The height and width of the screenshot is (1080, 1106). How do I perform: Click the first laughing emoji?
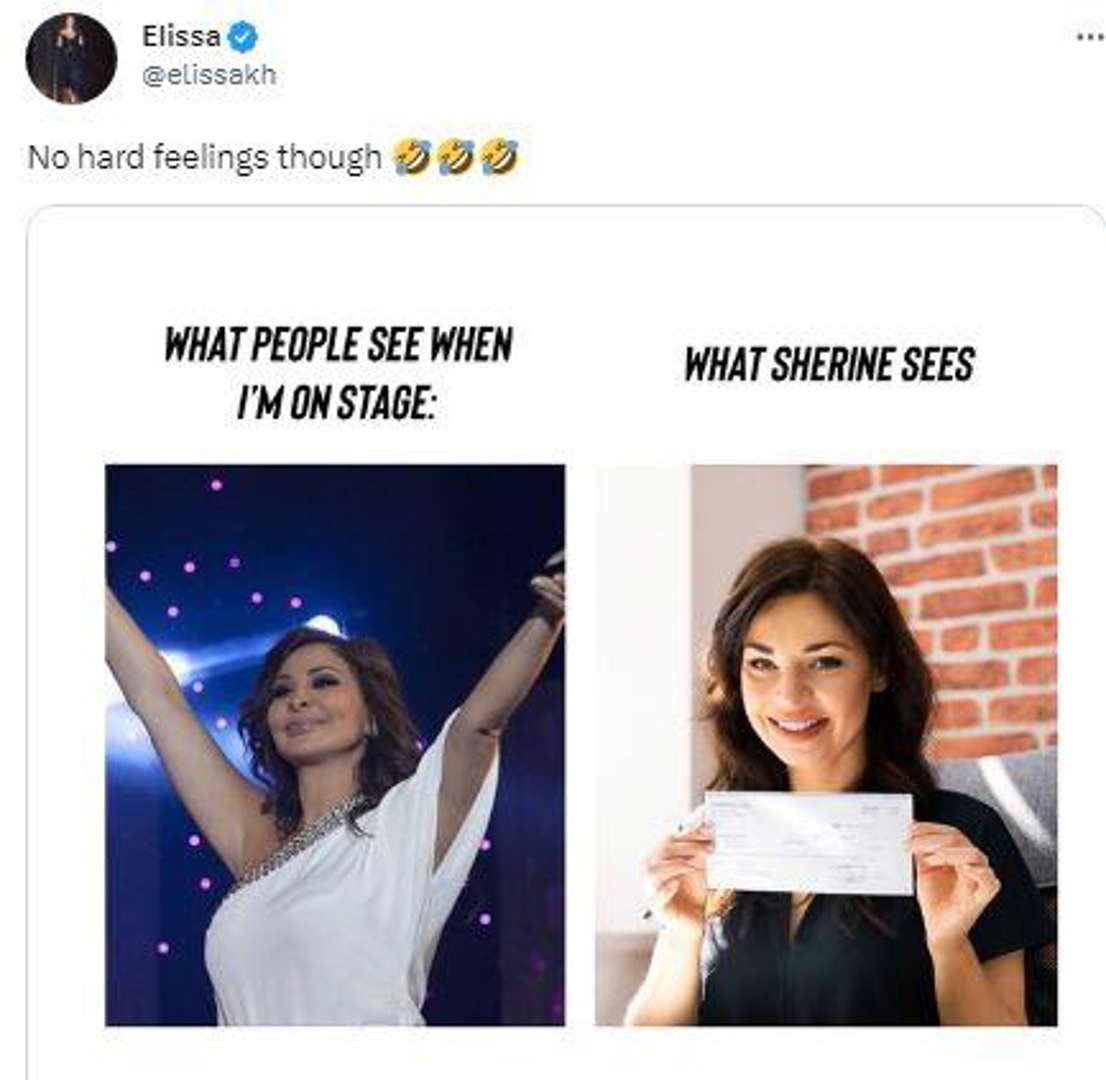(412, 156)
